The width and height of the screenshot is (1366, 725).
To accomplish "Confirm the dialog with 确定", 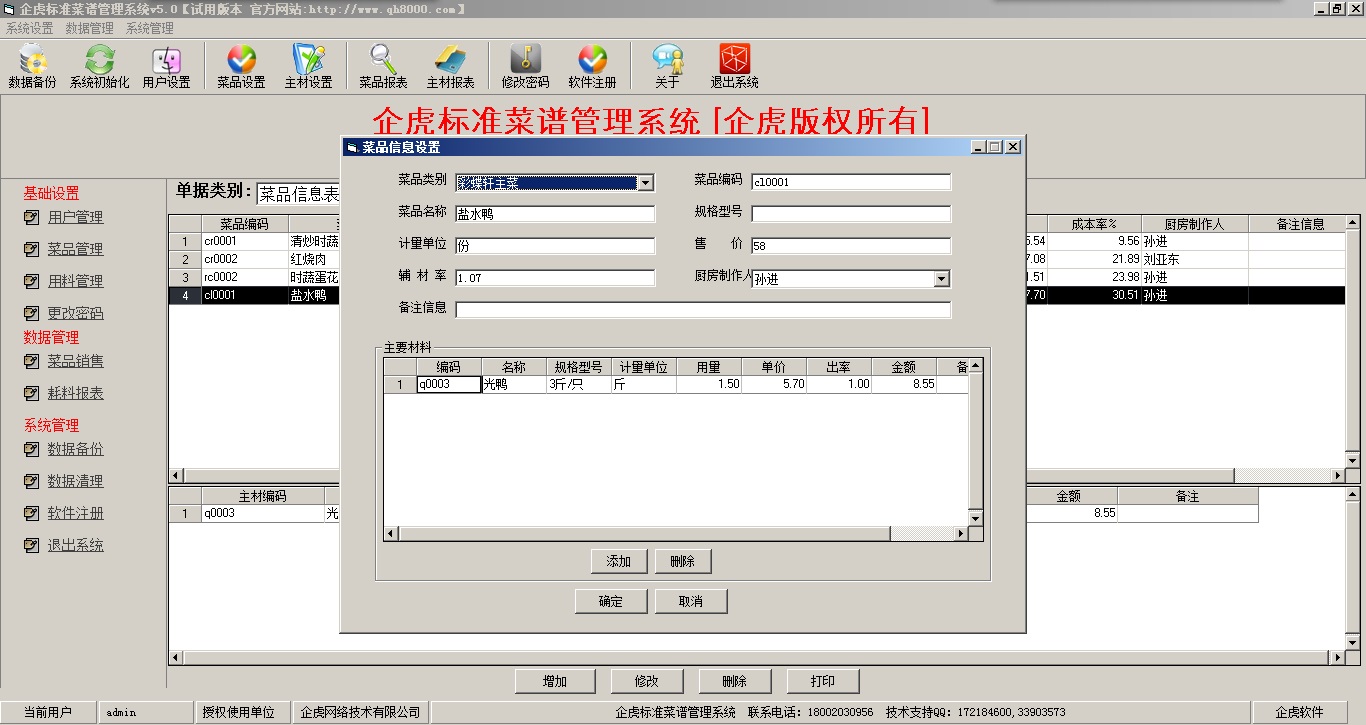I will (611, 601).
